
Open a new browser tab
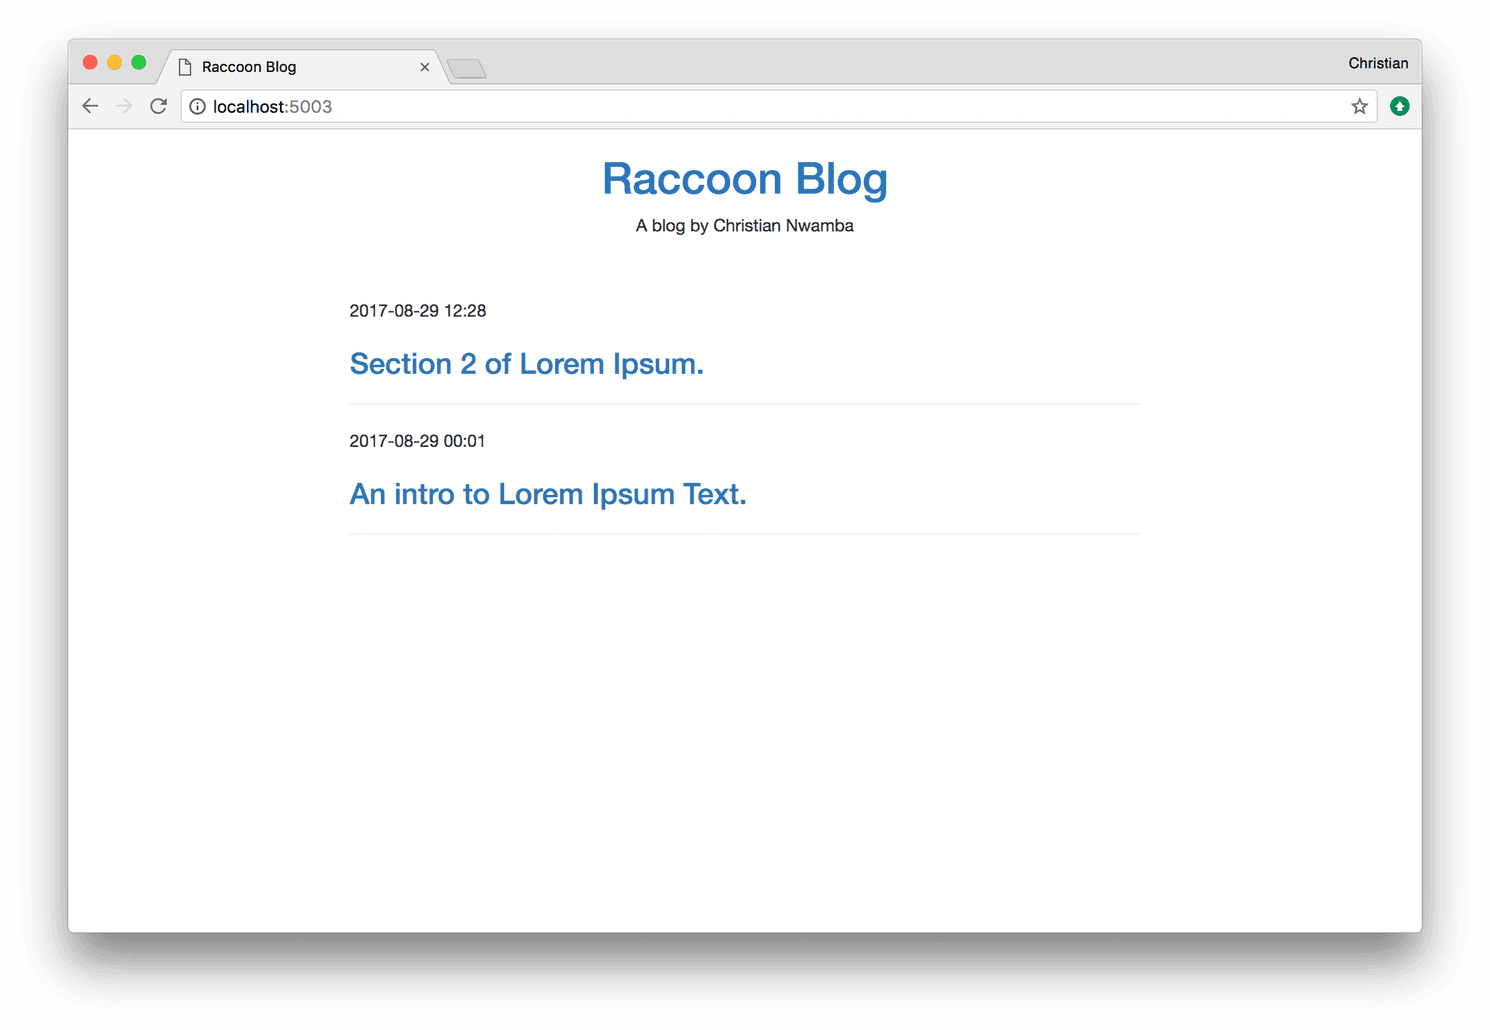point(467,68)
